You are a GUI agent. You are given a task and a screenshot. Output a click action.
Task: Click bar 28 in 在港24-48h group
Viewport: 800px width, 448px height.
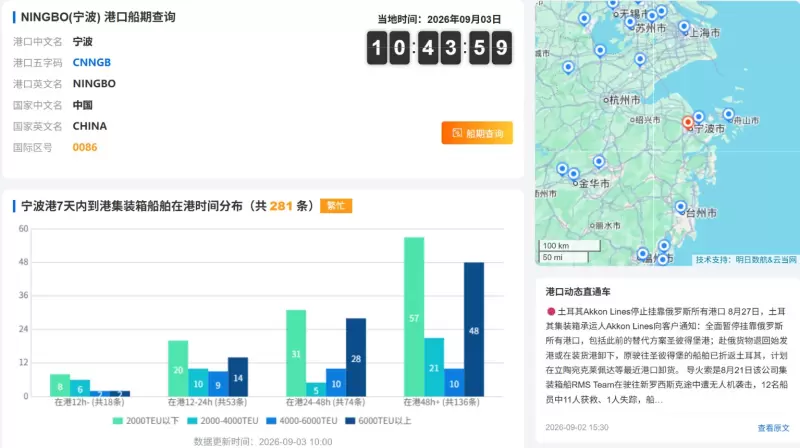pyautogui.click(x=356, y=357)
